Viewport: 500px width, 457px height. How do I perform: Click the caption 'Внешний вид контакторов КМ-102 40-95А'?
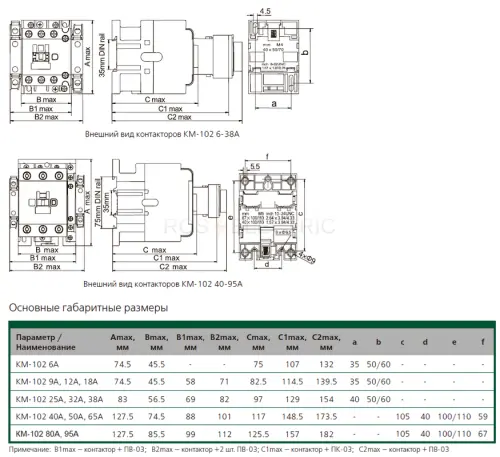163,284
